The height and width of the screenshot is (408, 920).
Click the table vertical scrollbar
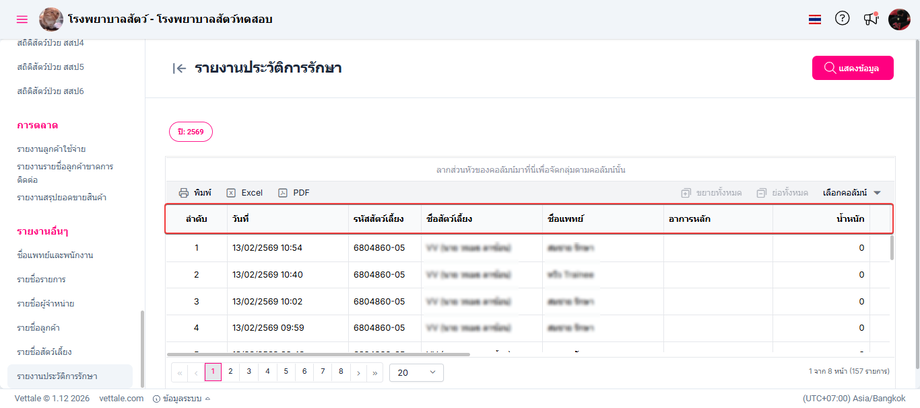pyautogui.click(x=892, y=248)
